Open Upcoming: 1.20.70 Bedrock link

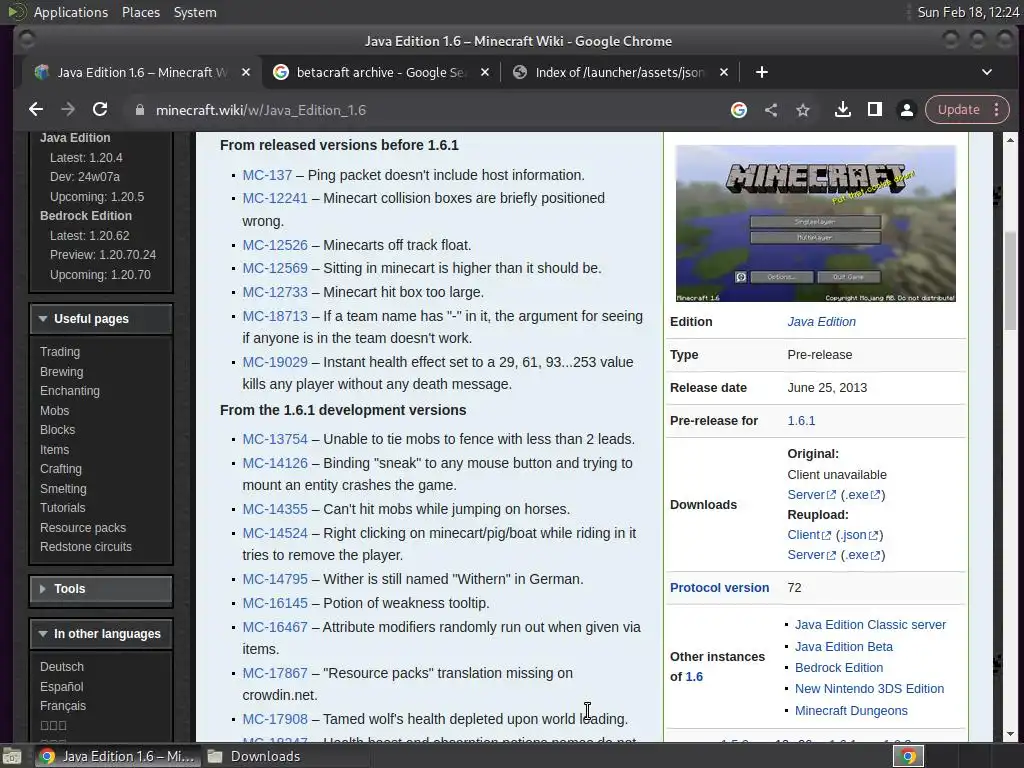pos(100,274)
